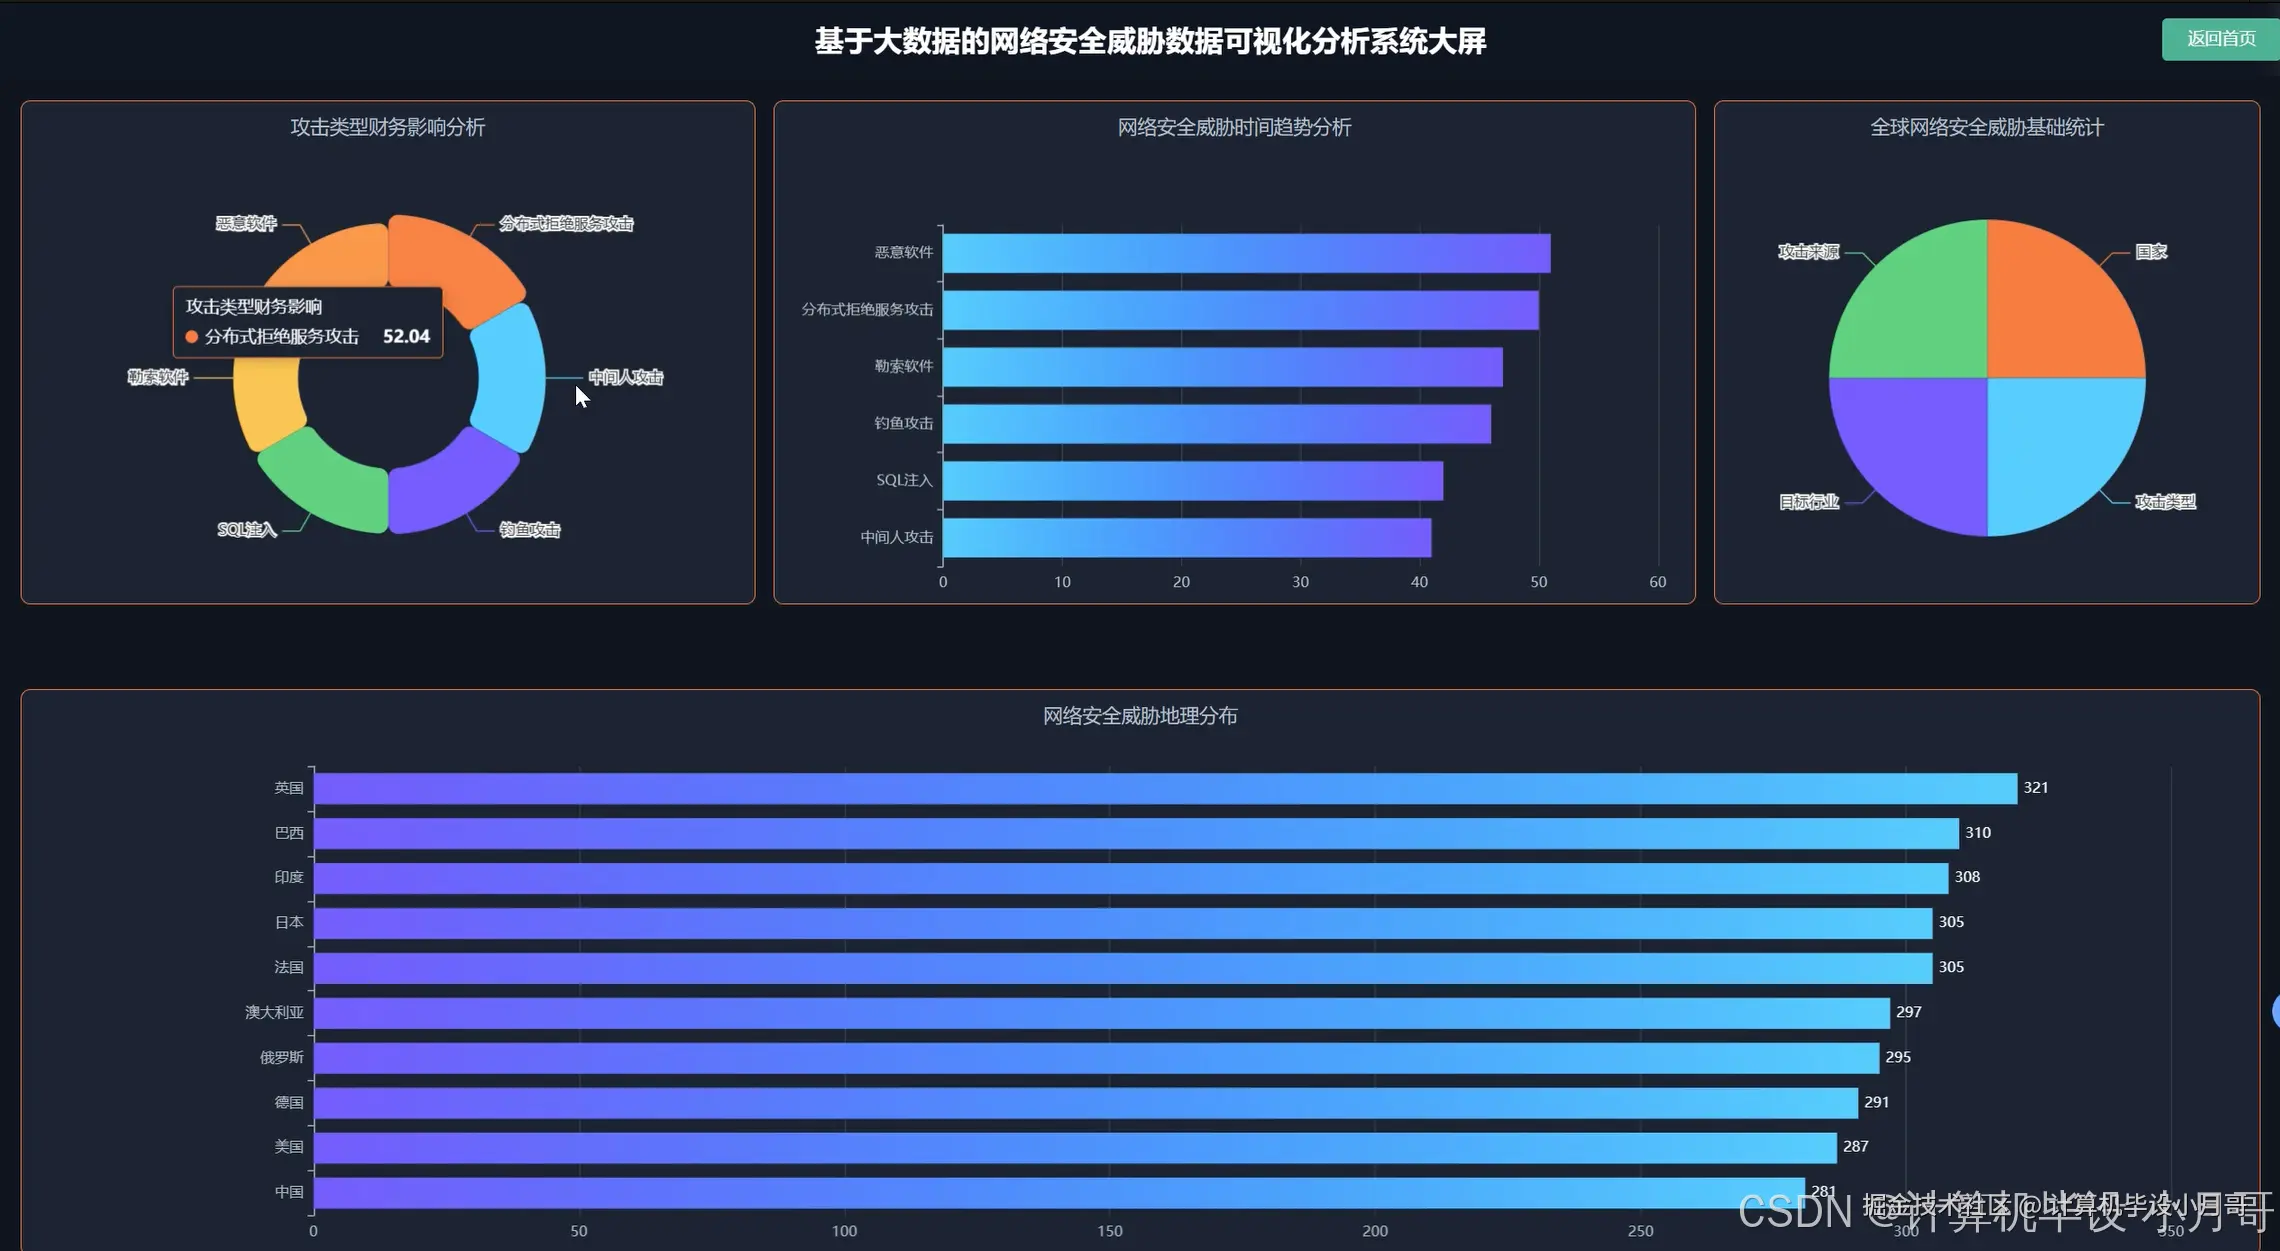Viewport: 2280px width, 1251px height.
Task: Select the orange 国家 pie slice
Action: pyautogui.click(x=2060, y=305)
